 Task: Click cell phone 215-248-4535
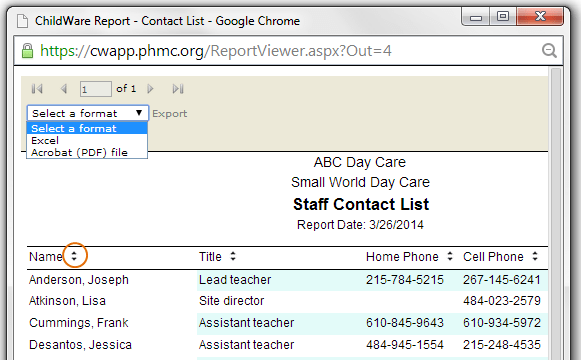[x=502, y=344]
